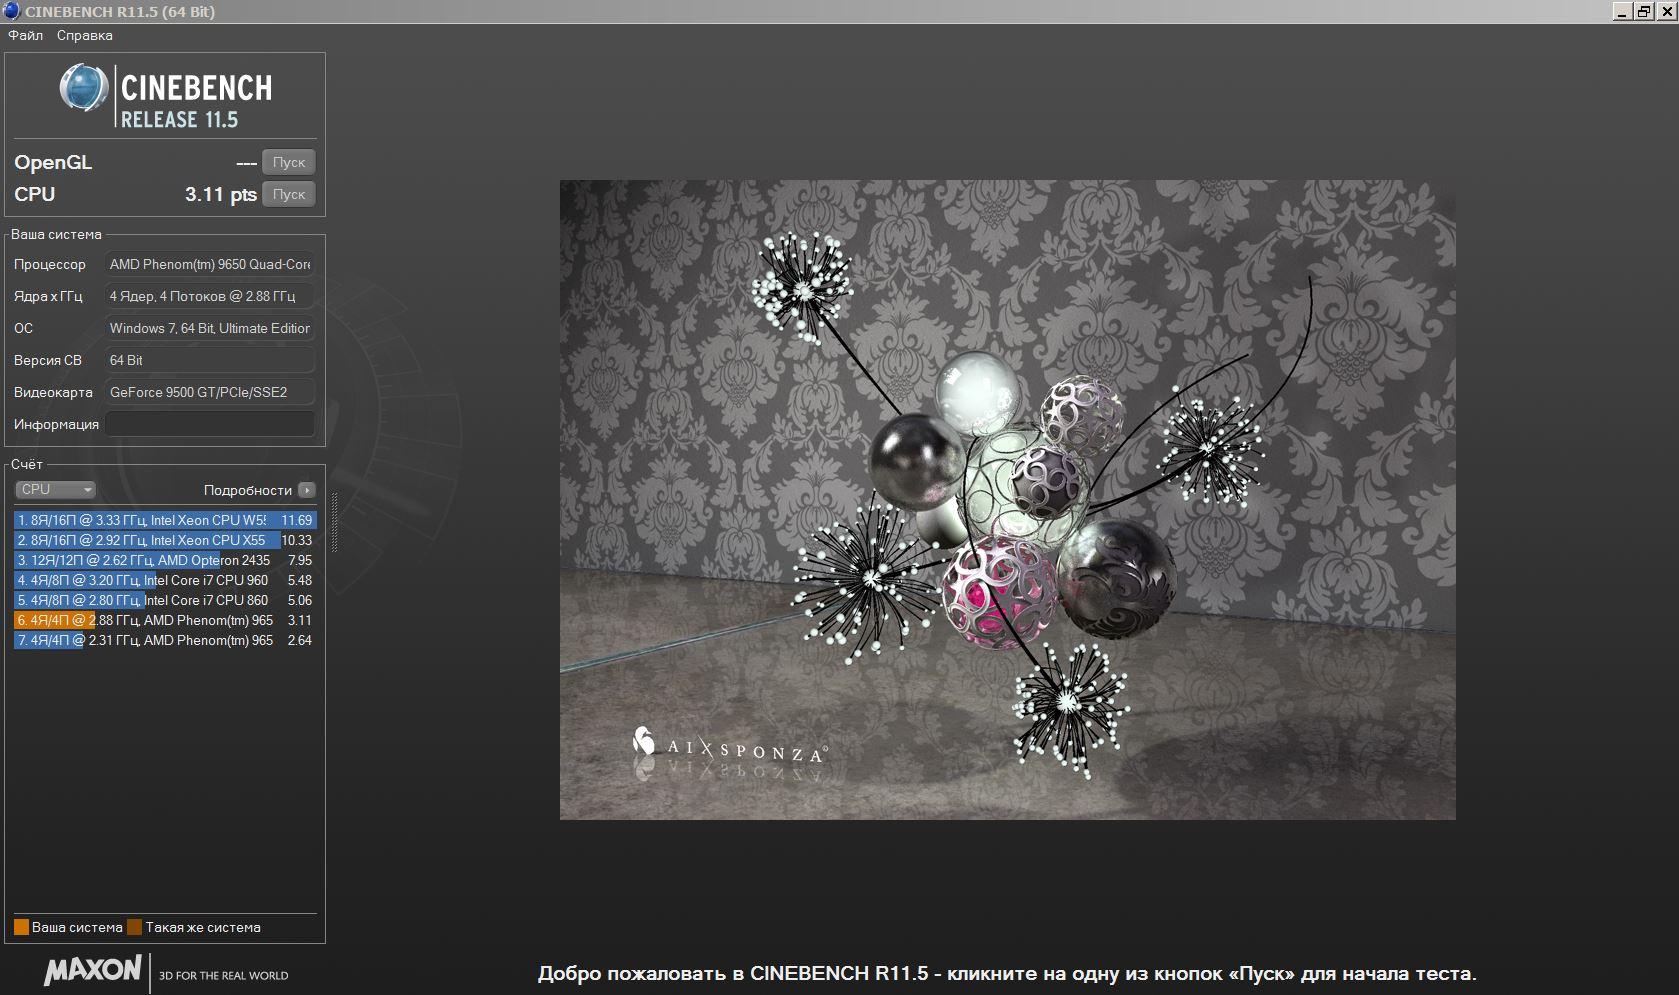Click the rendered AIXSPONZA scene image
The image size is (1679, 995).
coord(1007,500)
